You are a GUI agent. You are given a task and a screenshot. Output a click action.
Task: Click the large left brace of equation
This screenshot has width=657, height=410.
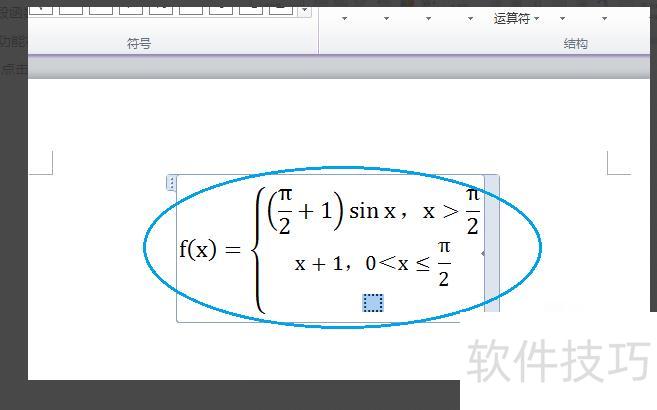click(258, 250)
